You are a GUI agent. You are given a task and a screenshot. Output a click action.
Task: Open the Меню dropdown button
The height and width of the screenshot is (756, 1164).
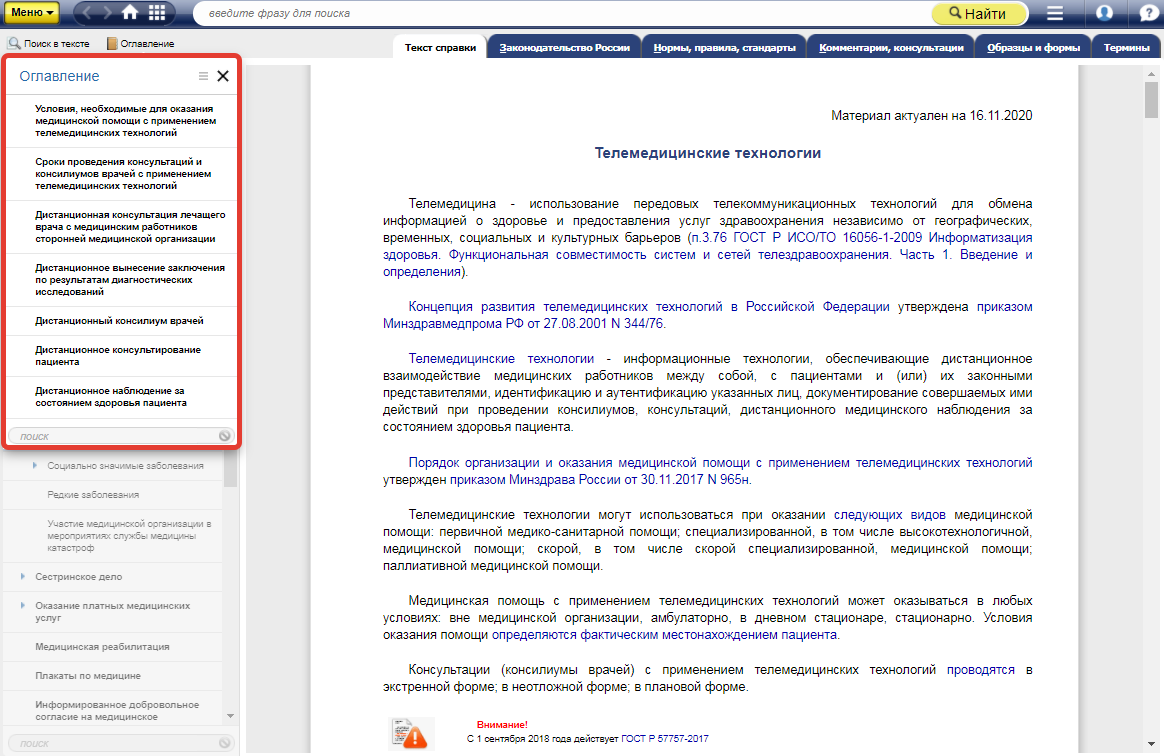tap(35, 13)
